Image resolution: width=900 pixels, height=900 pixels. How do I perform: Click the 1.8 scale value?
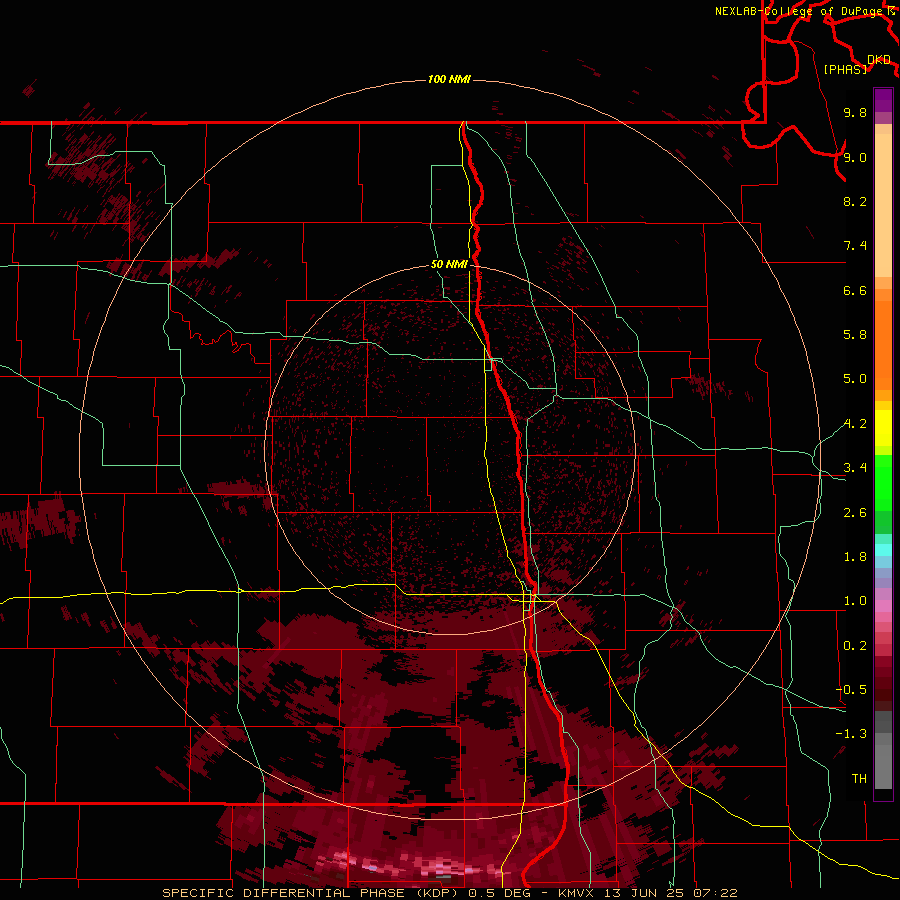(855, 557)
